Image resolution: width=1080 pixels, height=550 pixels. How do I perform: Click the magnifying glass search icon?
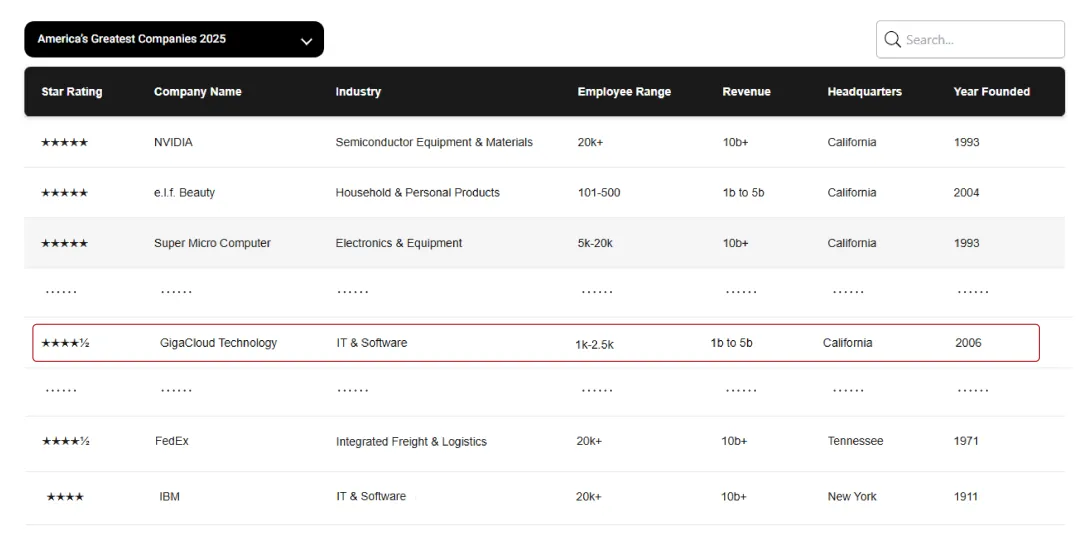[x=892, y=40]
